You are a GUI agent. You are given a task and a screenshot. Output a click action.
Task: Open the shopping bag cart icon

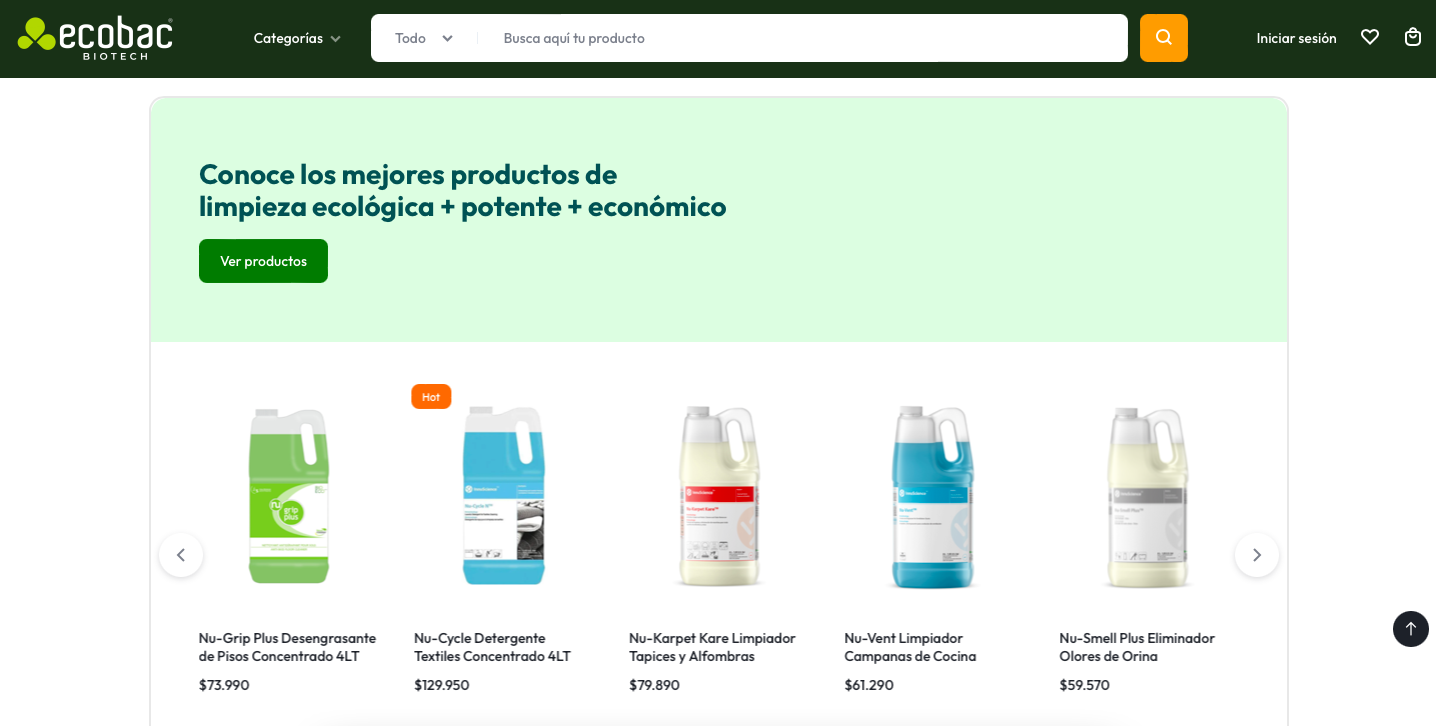1413,37
